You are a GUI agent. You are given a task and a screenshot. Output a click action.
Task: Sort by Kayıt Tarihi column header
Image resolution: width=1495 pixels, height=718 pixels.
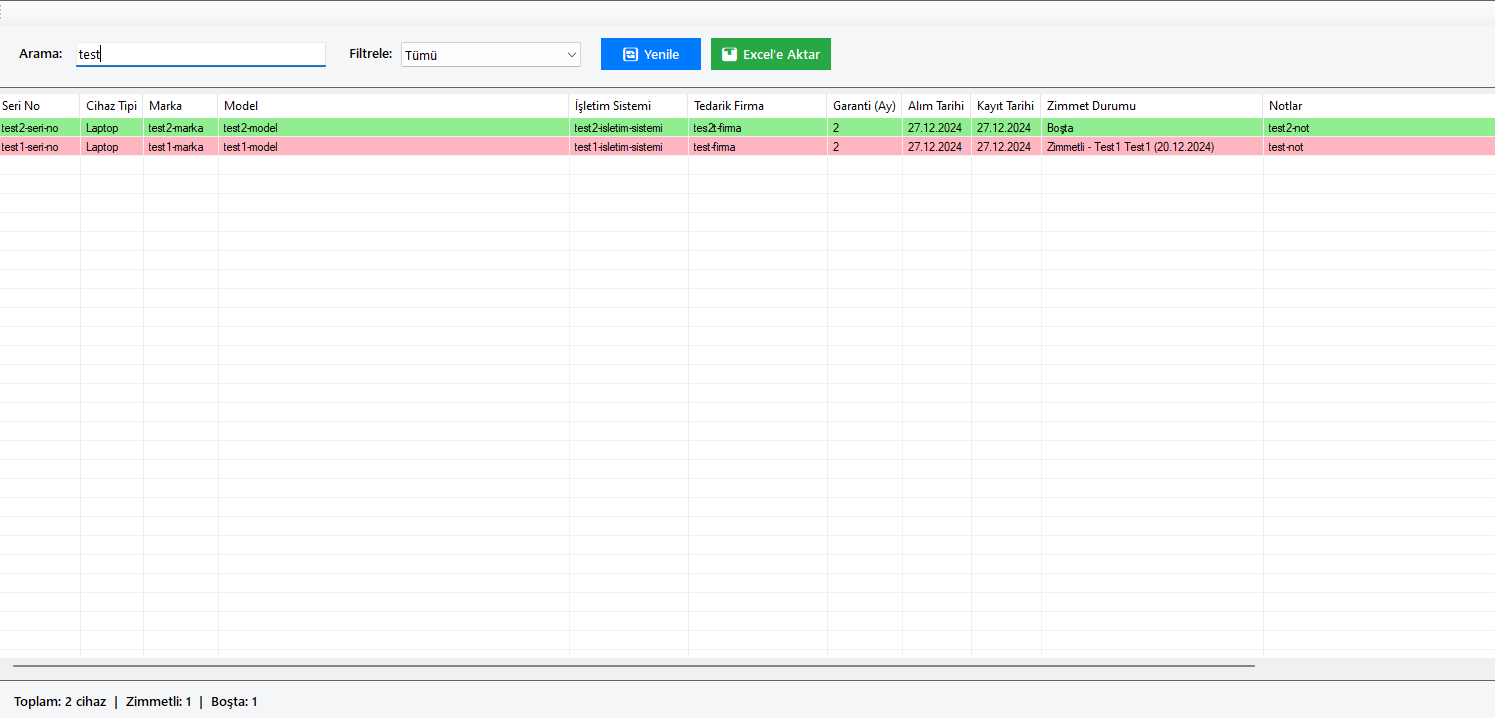[1006, 106]
